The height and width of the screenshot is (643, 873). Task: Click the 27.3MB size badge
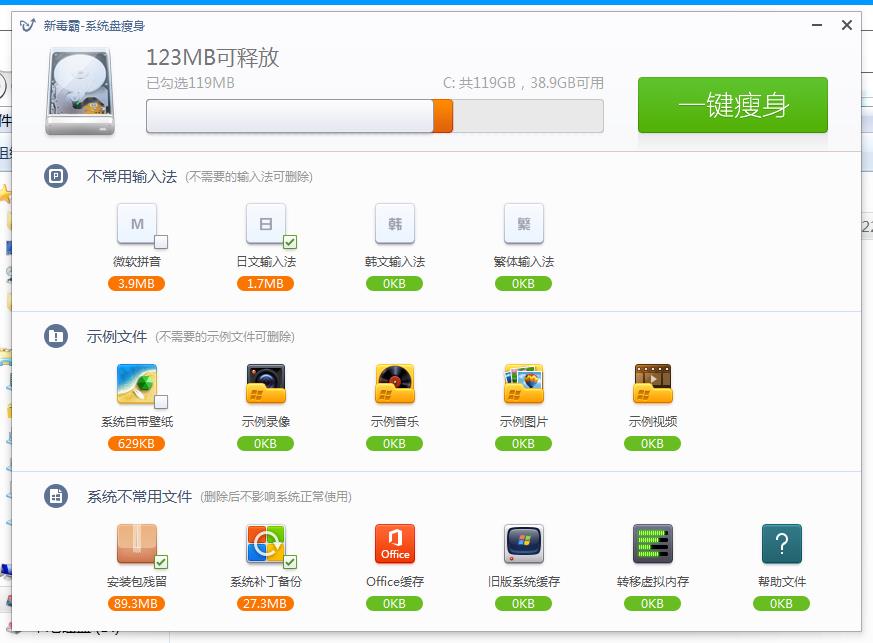[266, 603]
